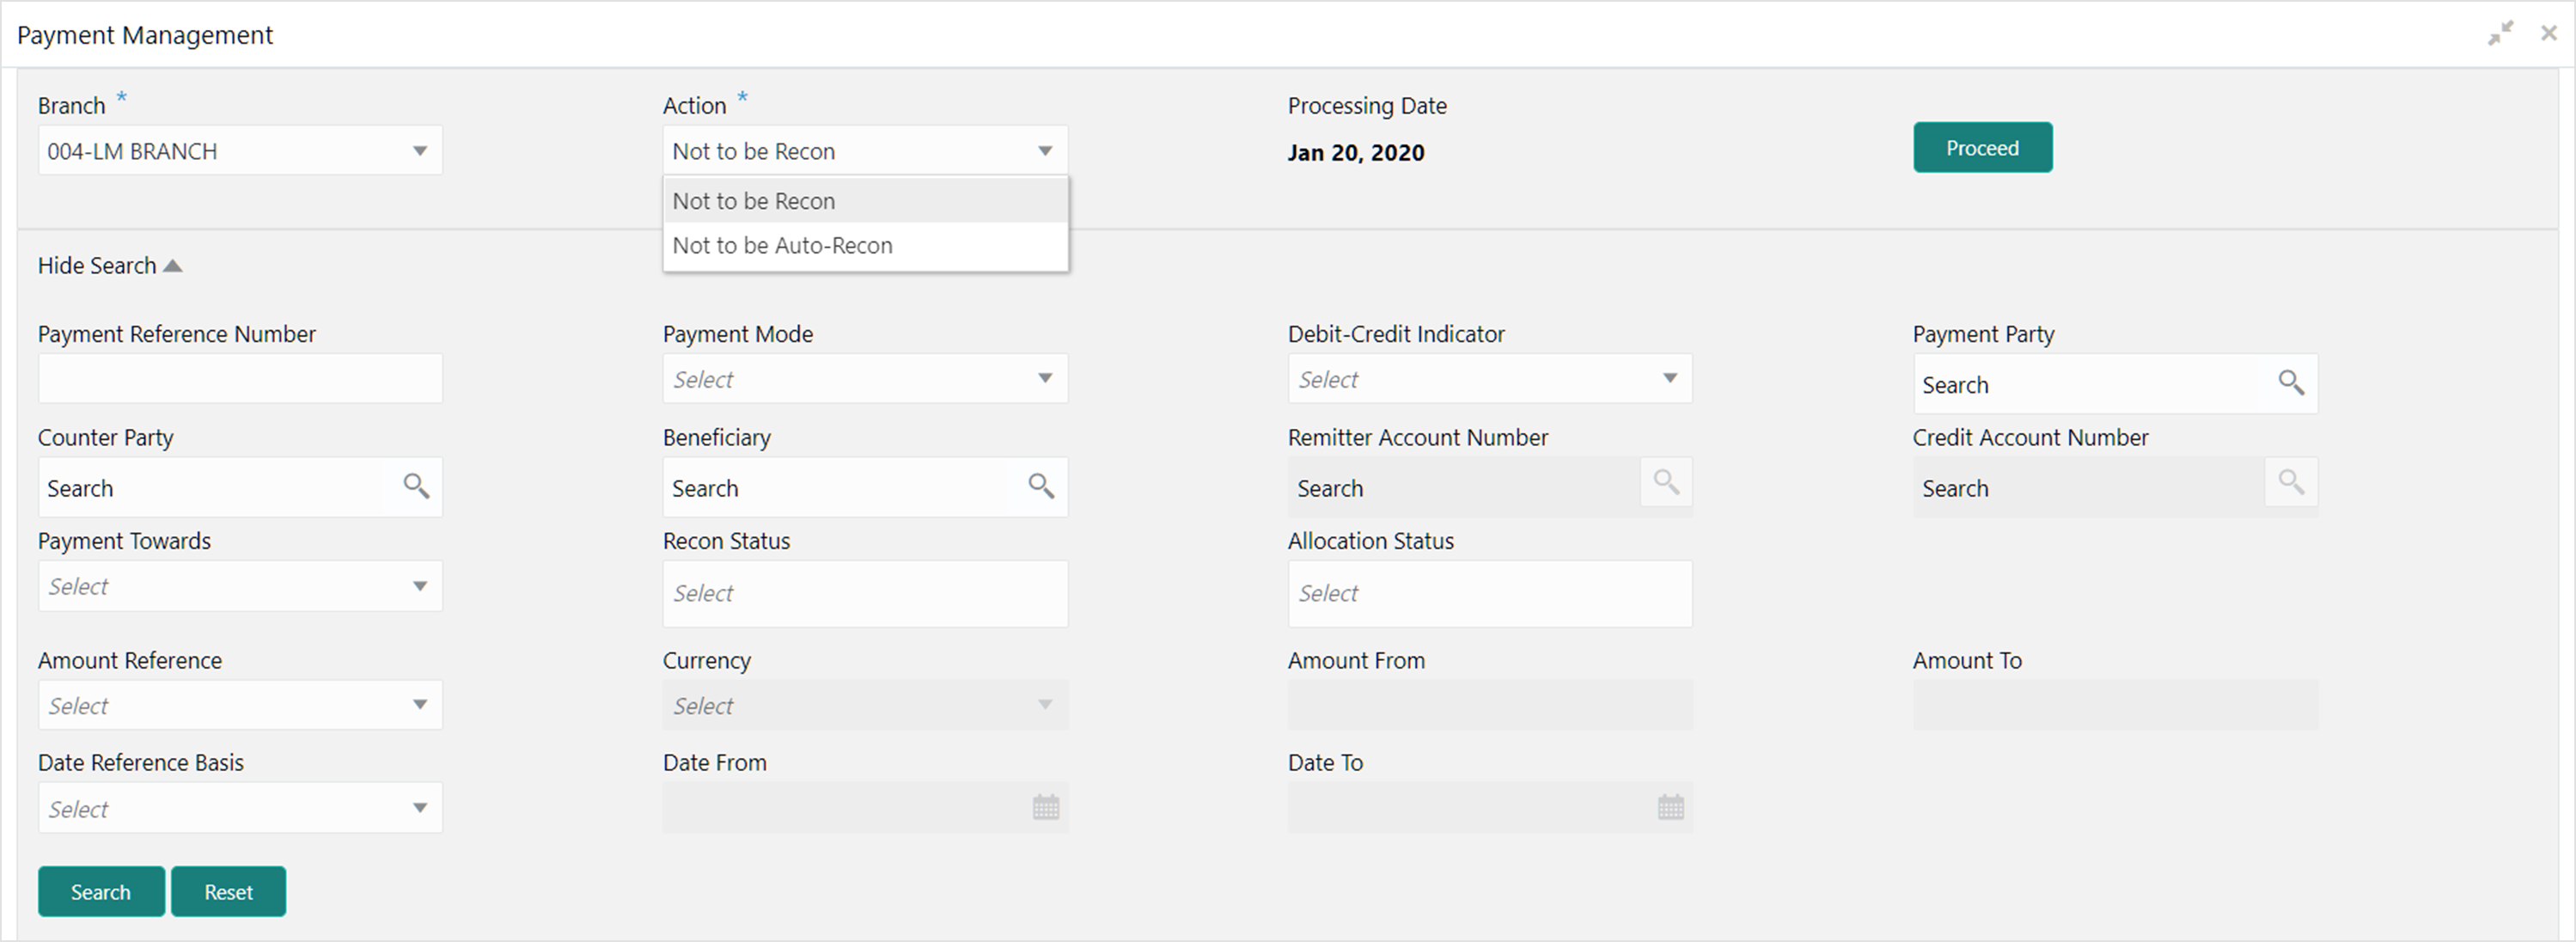Image resolution: width=2576 pixels, height=942 pixels.
Task: Select the Not to be Auto-Recon option
Action: coord(782,246)
